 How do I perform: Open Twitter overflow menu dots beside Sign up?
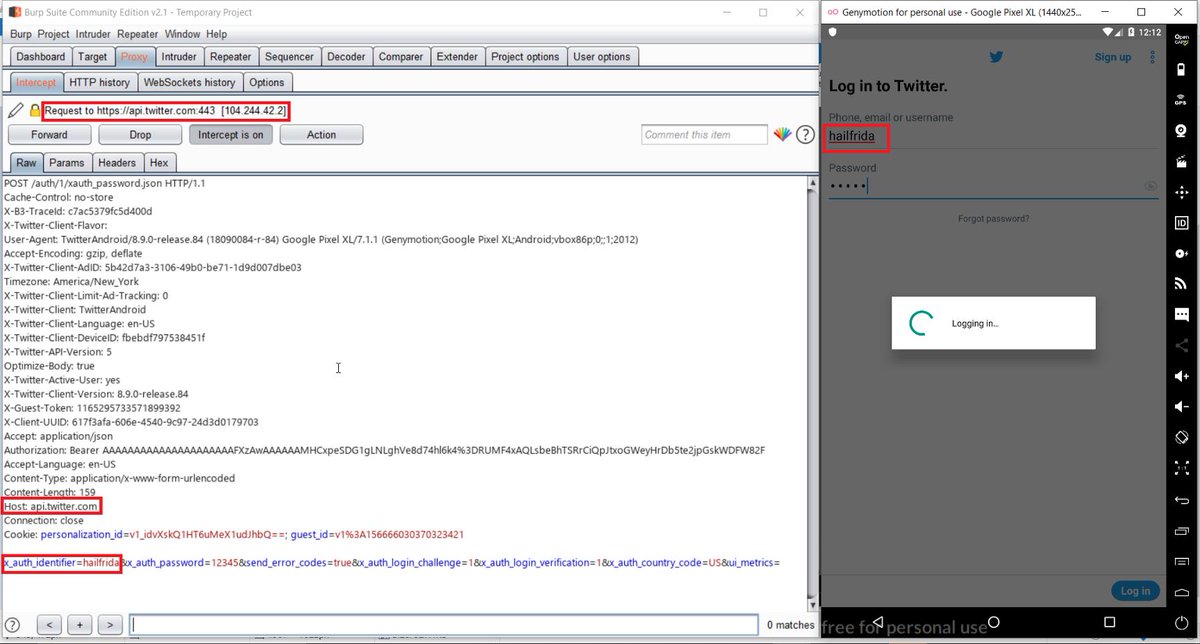pyautogui.click(x=1152, y=57)
